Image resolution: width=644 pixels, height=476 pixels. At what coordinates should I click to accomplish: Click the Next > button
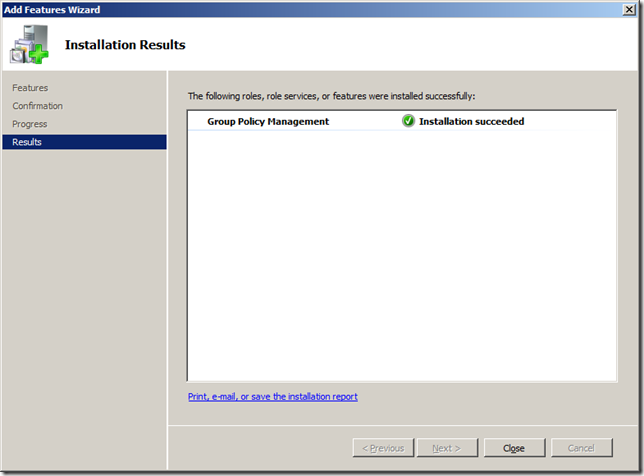pos(446,448)
